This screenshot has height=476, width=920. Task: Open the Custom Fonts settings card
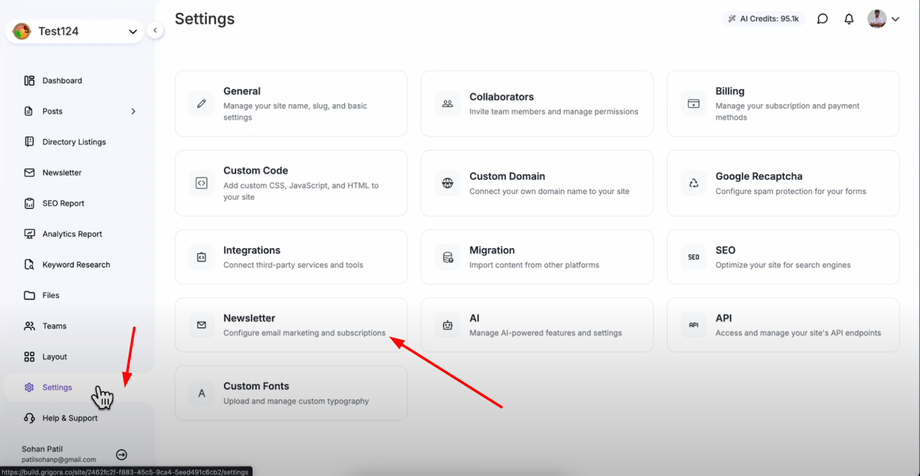tap(291, 393)
